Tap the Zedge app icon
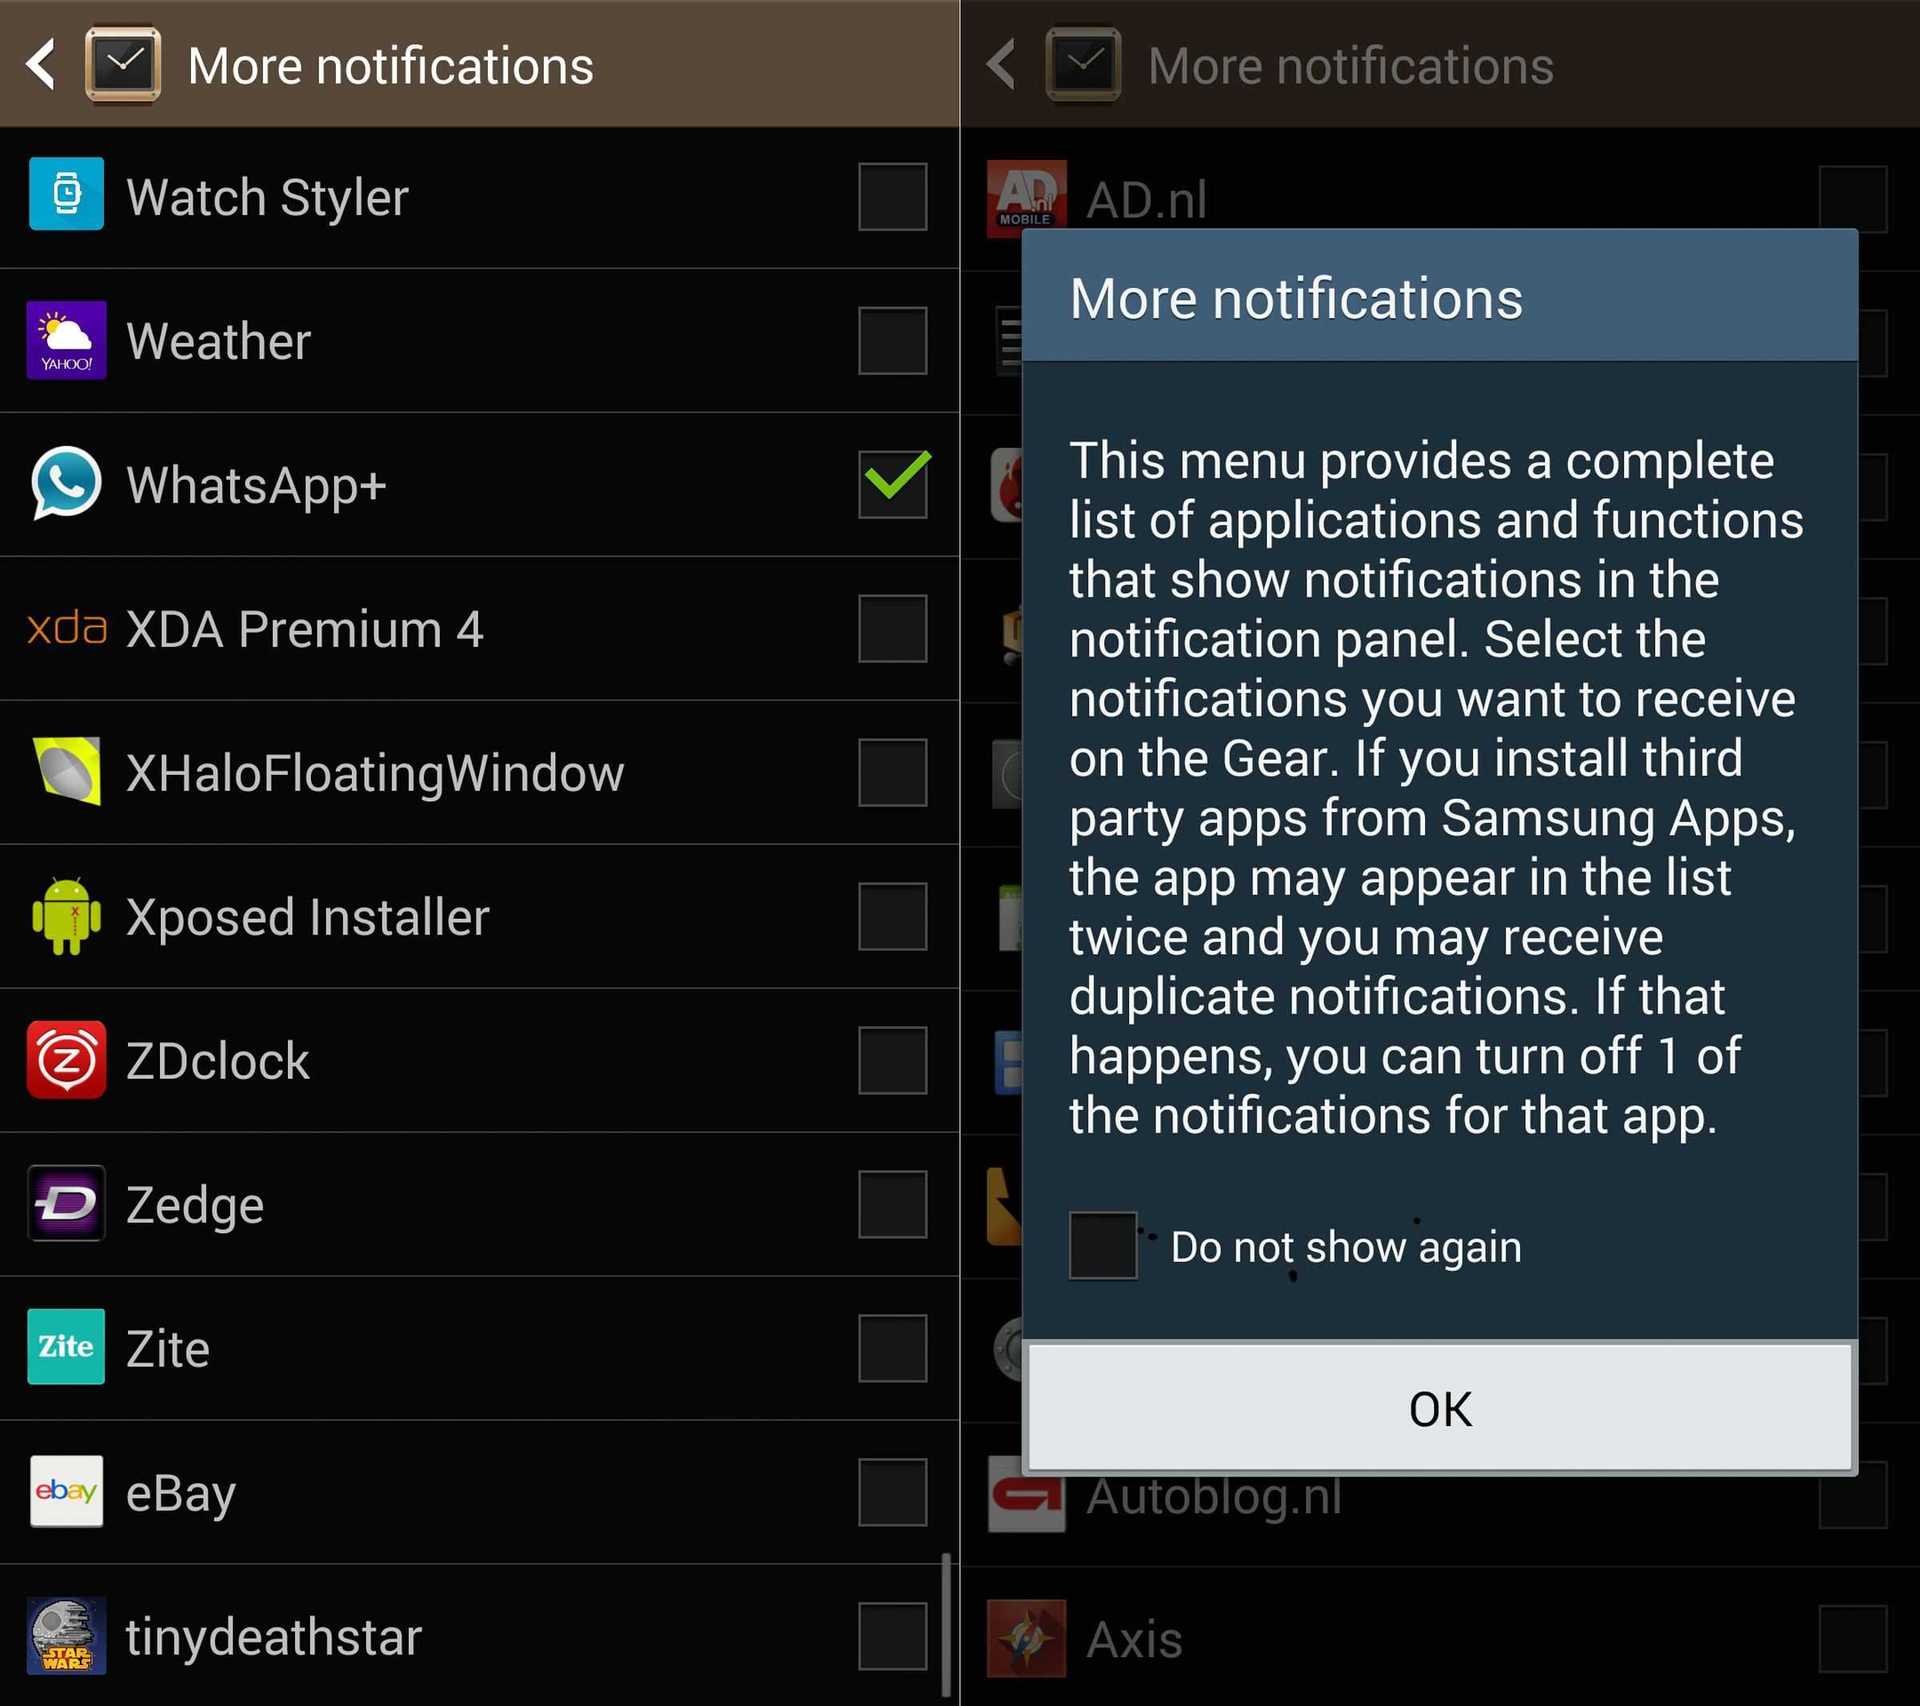 tap(66, 1203)
